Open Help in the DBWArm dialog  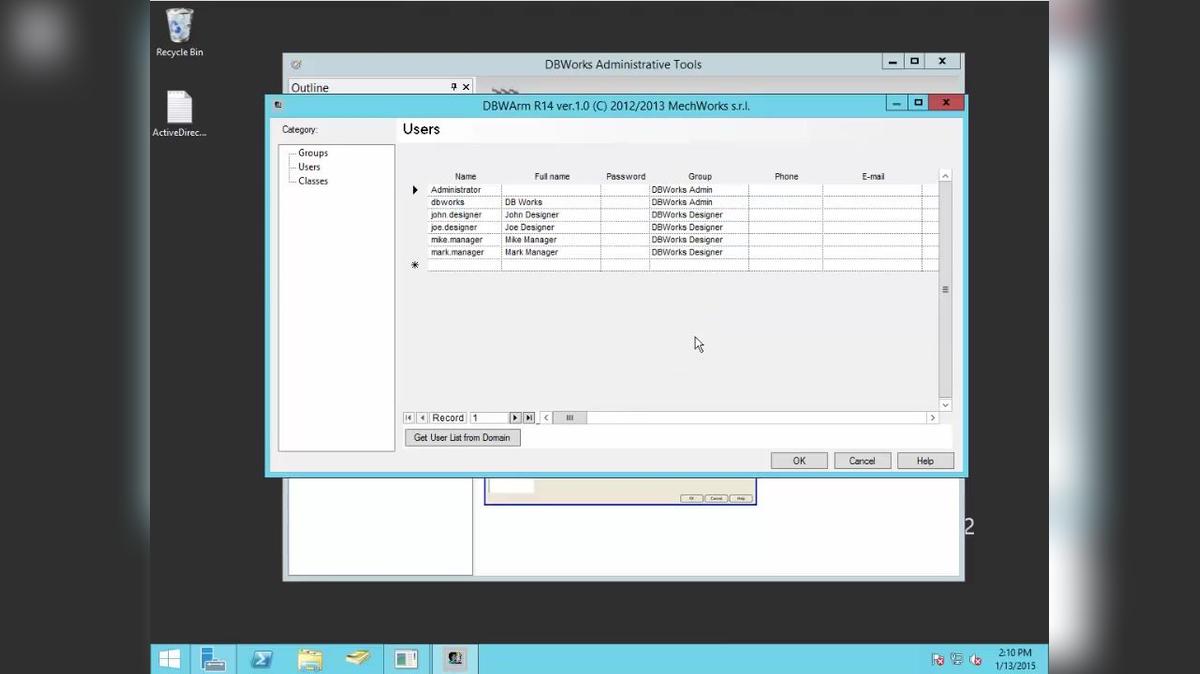point(925,461)
